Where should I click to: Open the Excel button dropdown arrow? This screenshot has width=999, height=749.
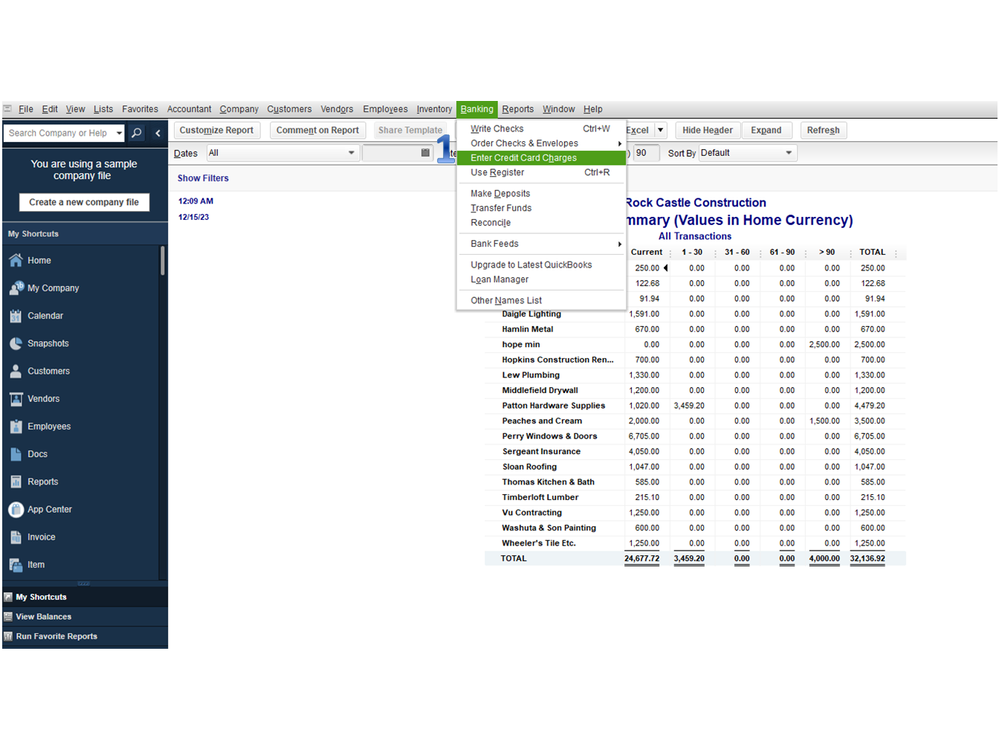(x=660, y=130)
